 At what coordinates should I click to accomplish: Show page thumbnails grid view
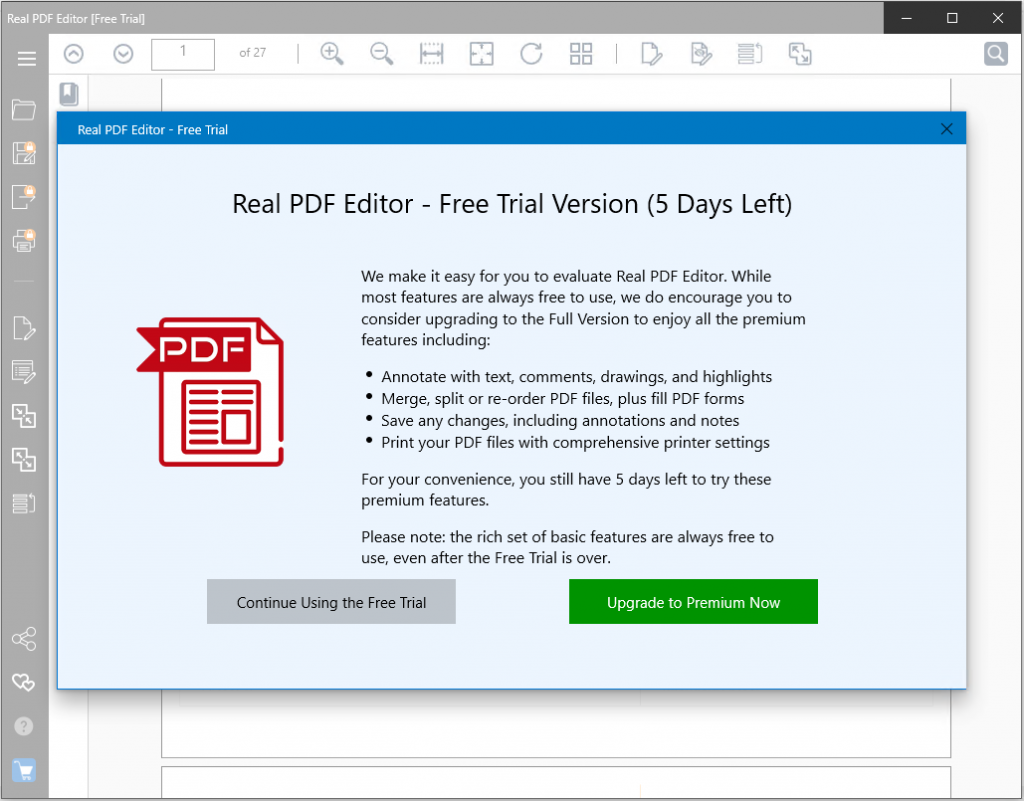pyautogui.click(x=581, y=54)
